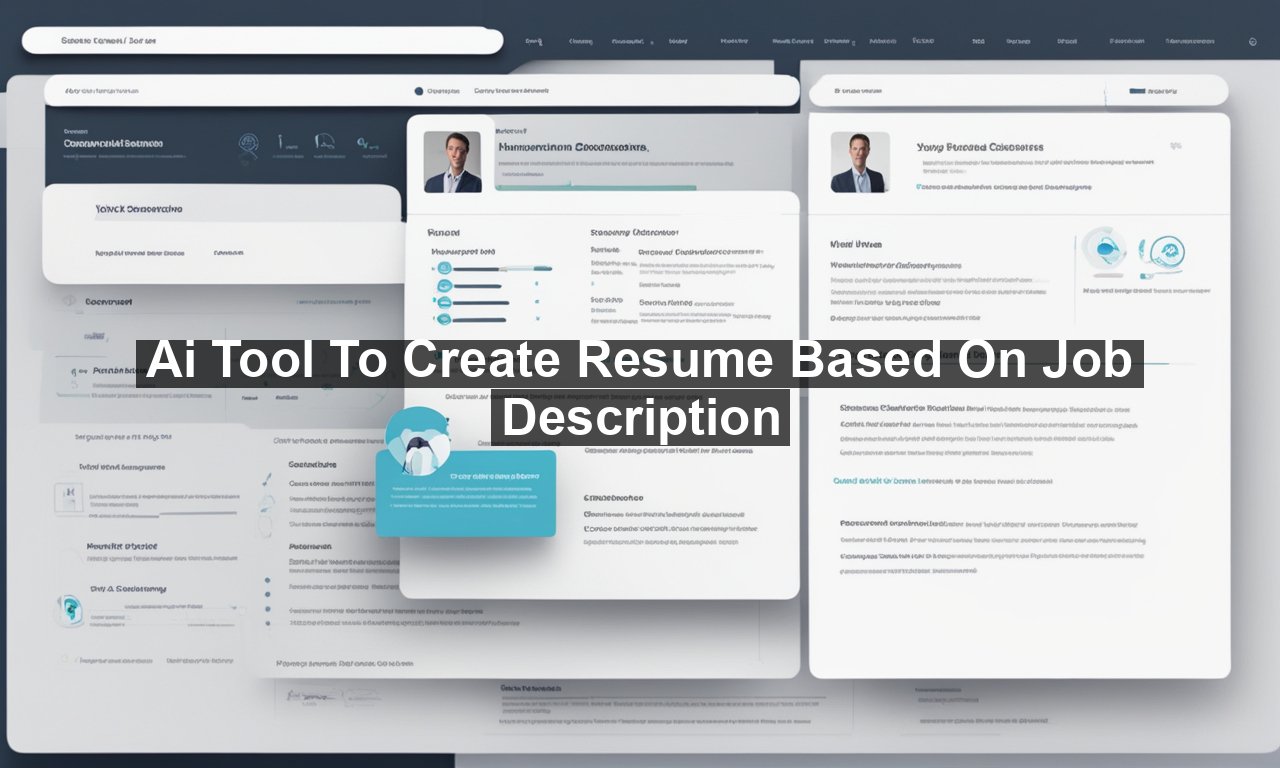Open the profile photo on the right resume card
Viewport: 1280px width, 768px height.
pyautogui.click(x=858, y=162)
